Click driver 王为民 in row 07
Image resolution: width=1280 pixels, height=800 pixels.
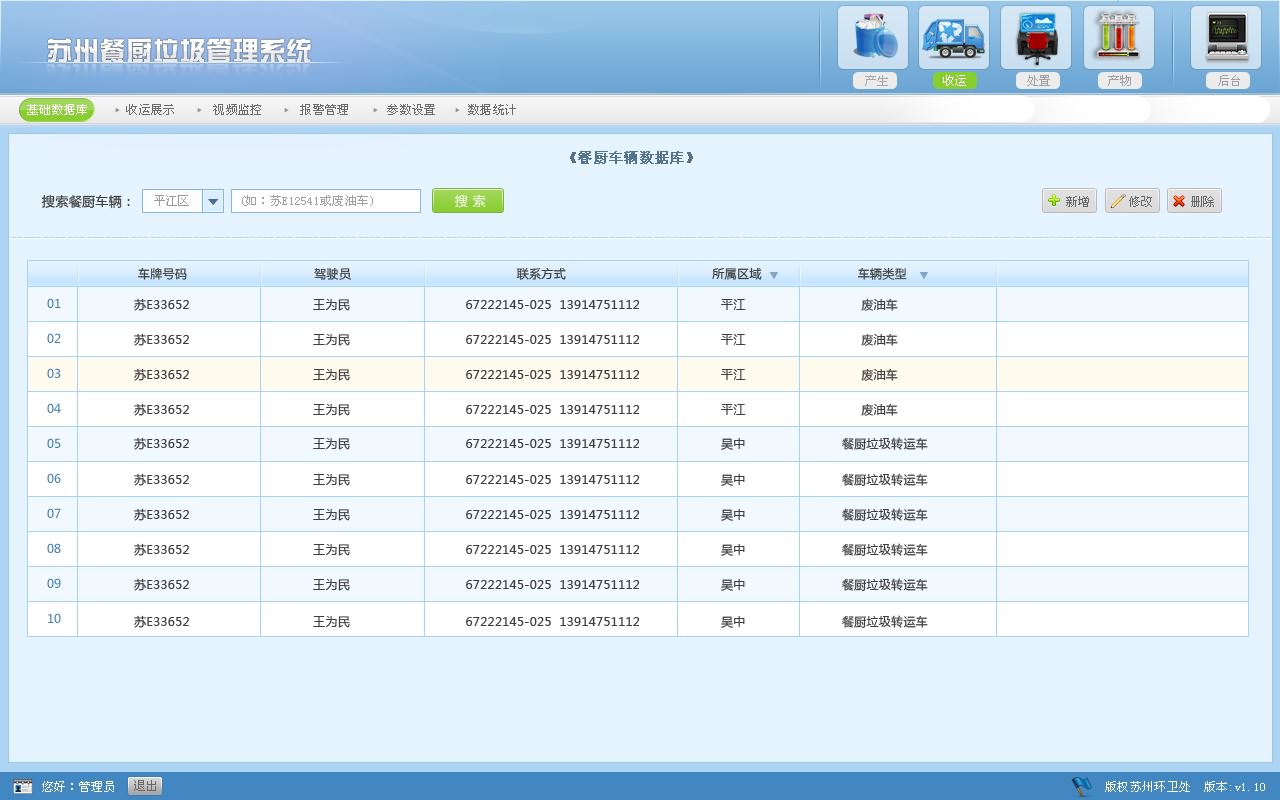332,515
